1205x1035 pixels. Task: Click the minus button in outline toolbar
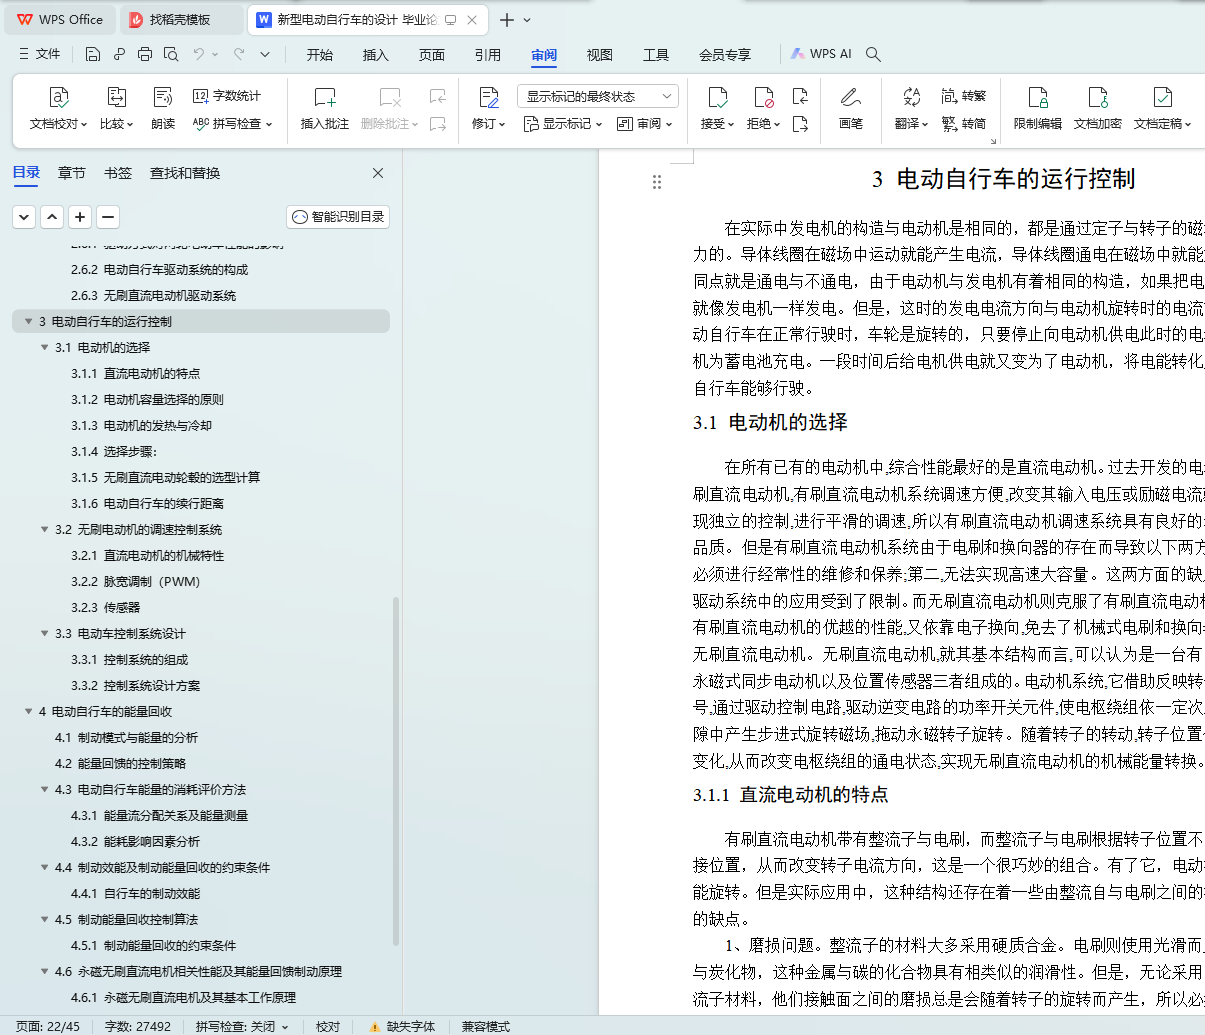tap(108, 217)
